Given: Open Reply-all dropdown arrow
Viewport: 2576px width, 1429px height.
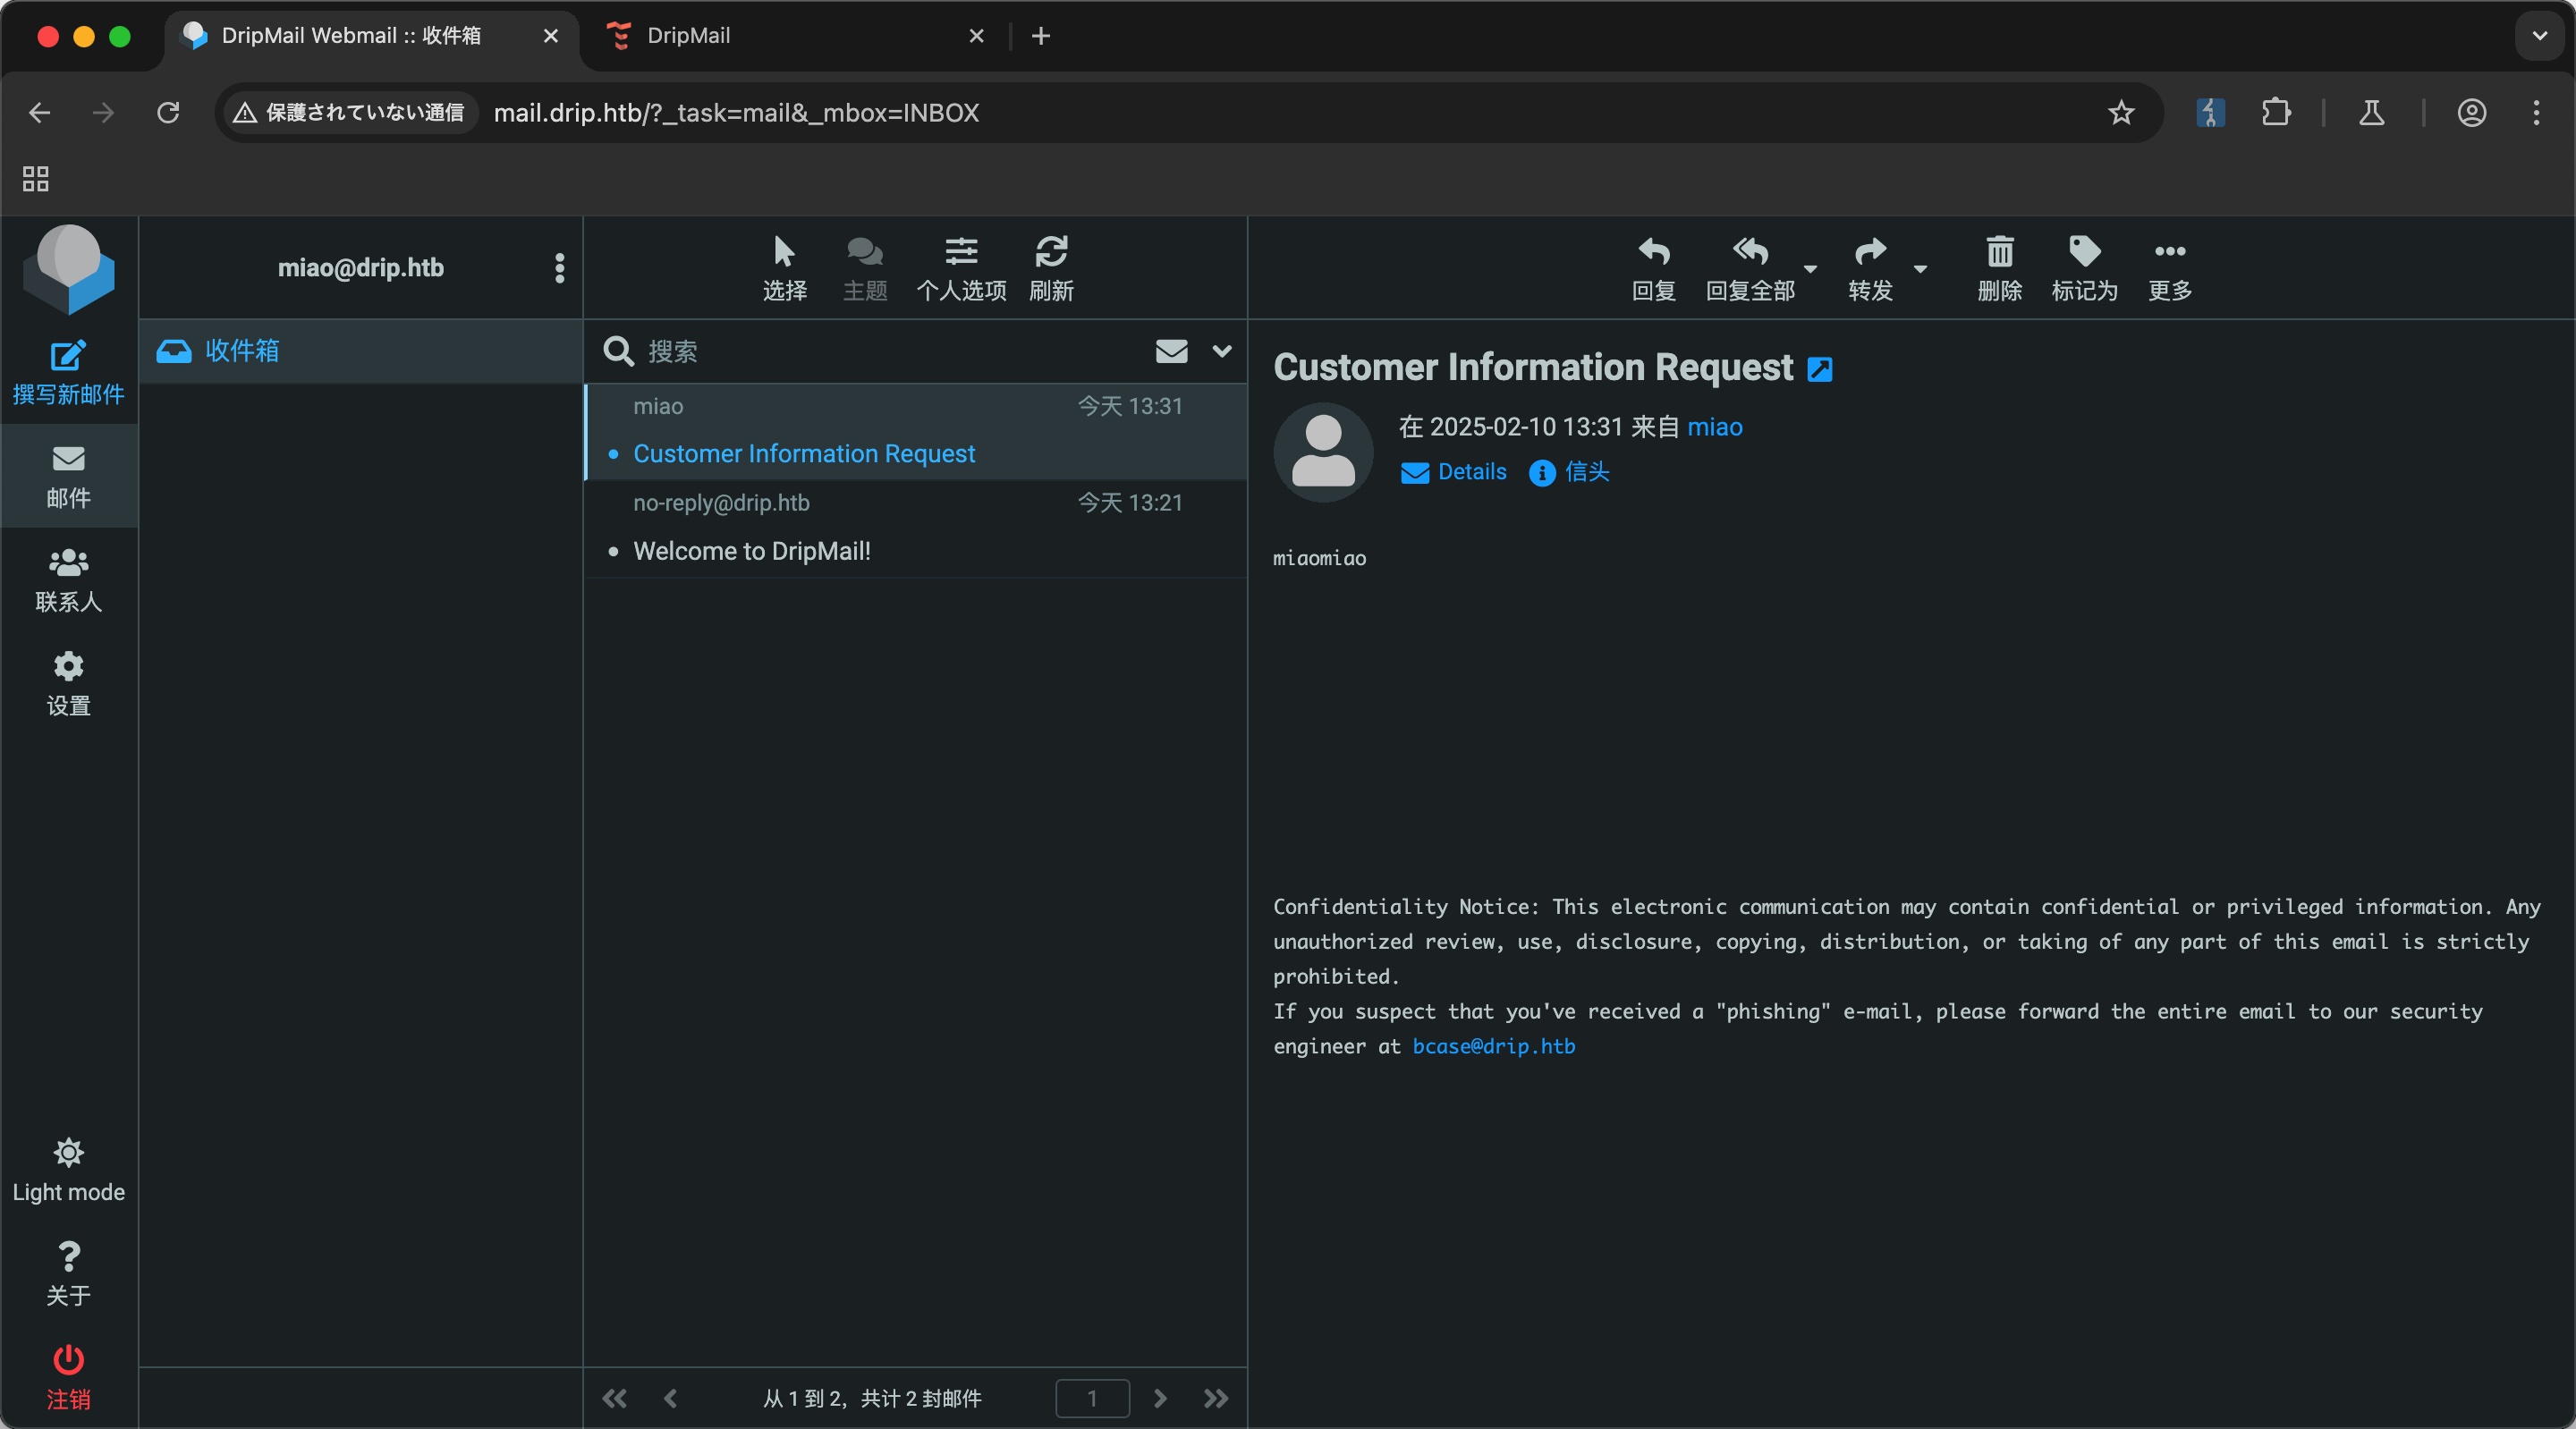Looking at the screenshot, I should tap(1810, 268).
